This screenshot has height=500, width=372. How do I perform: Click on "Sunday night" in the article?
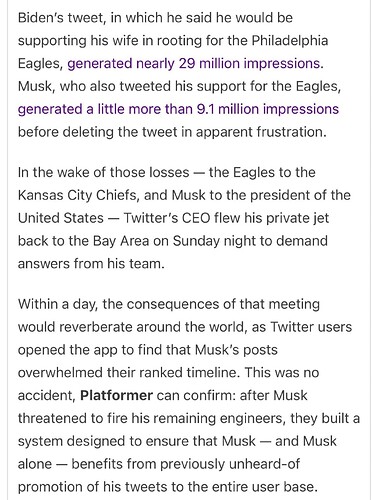coord(213,241)
